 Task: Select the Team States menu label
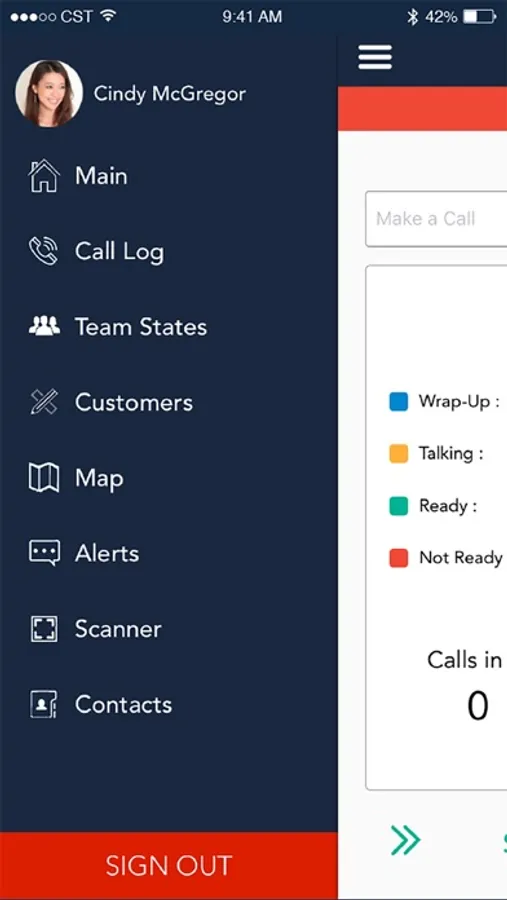(141, 327)
